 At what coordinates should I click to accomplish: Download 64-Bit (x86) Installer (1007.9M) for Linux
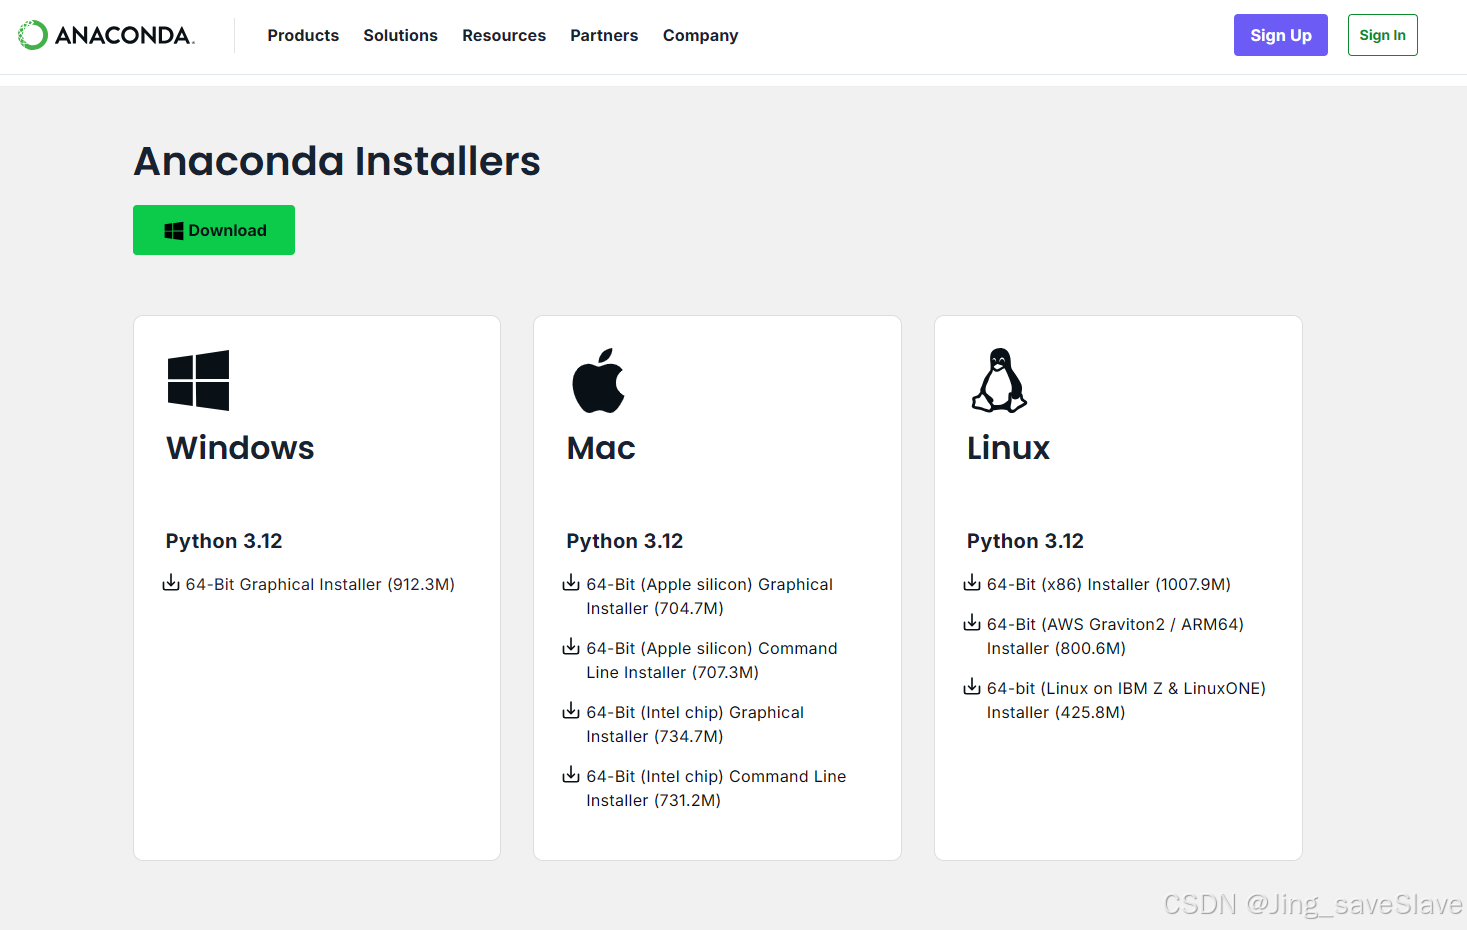point(1109,584)
